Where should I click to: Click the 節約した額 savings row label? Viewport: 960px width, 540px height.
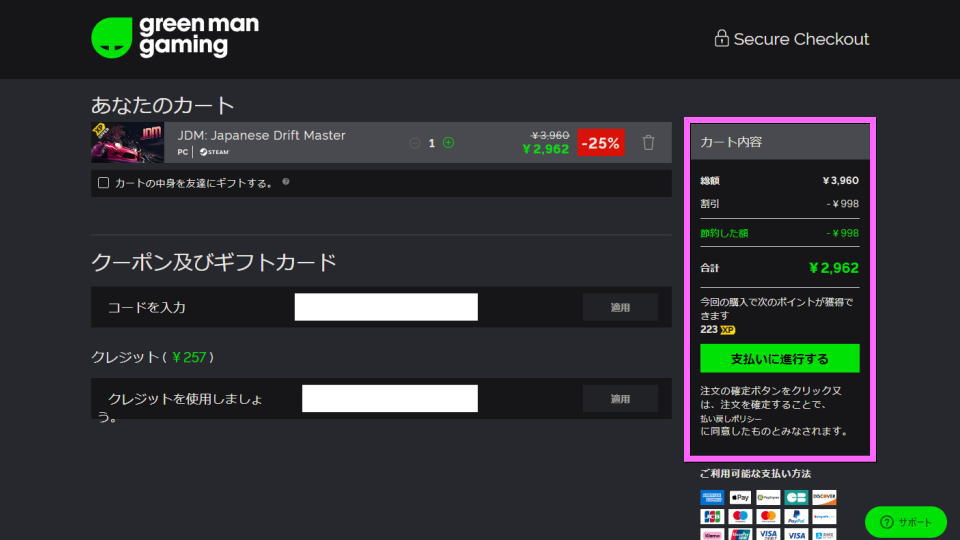pos(724,233)
